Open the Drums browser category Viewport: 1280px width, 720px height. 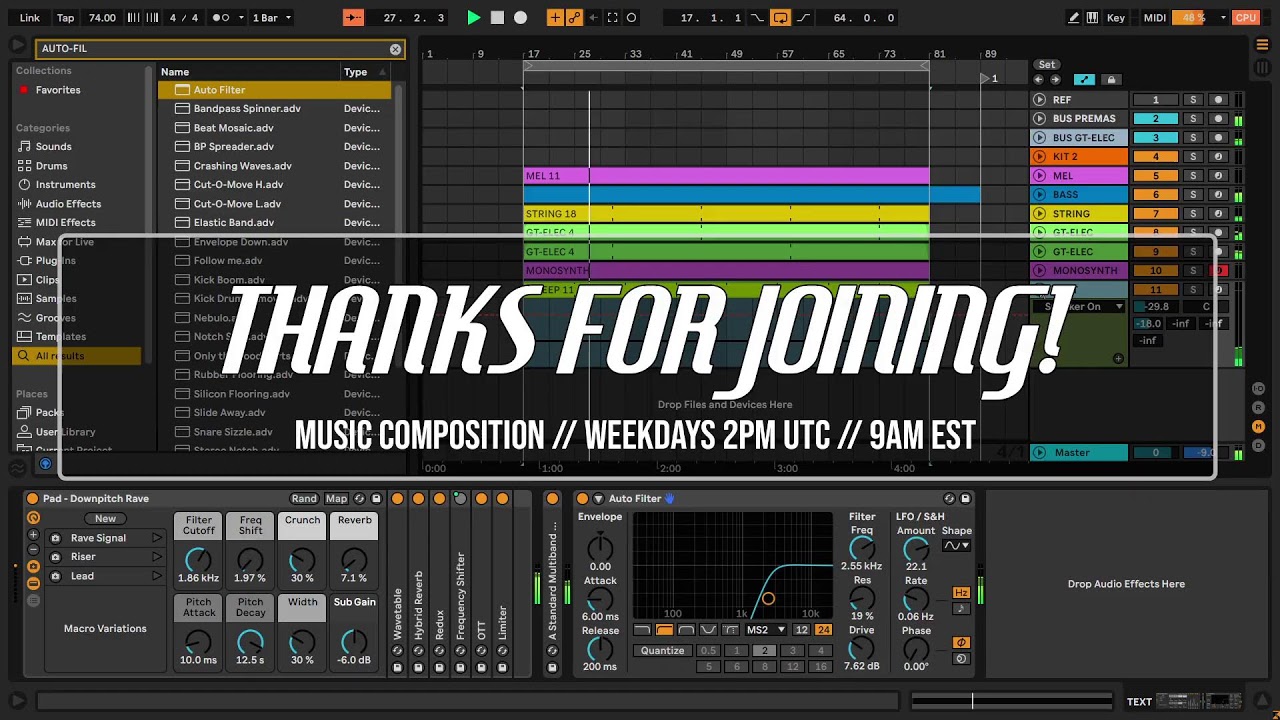click(52, 166)
